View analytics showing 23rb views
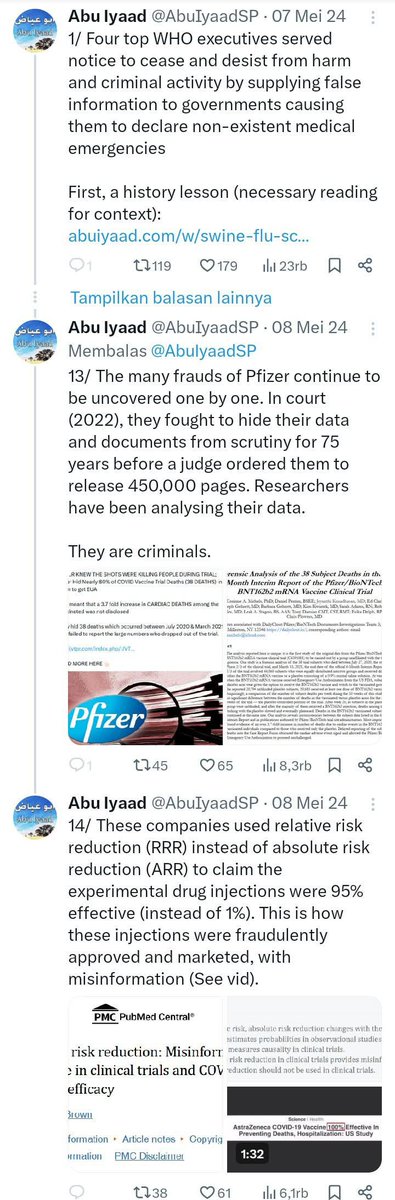 285,266
